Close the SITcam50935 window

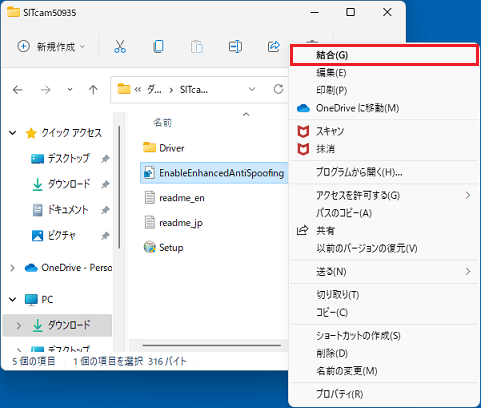[x=387, y=13]
